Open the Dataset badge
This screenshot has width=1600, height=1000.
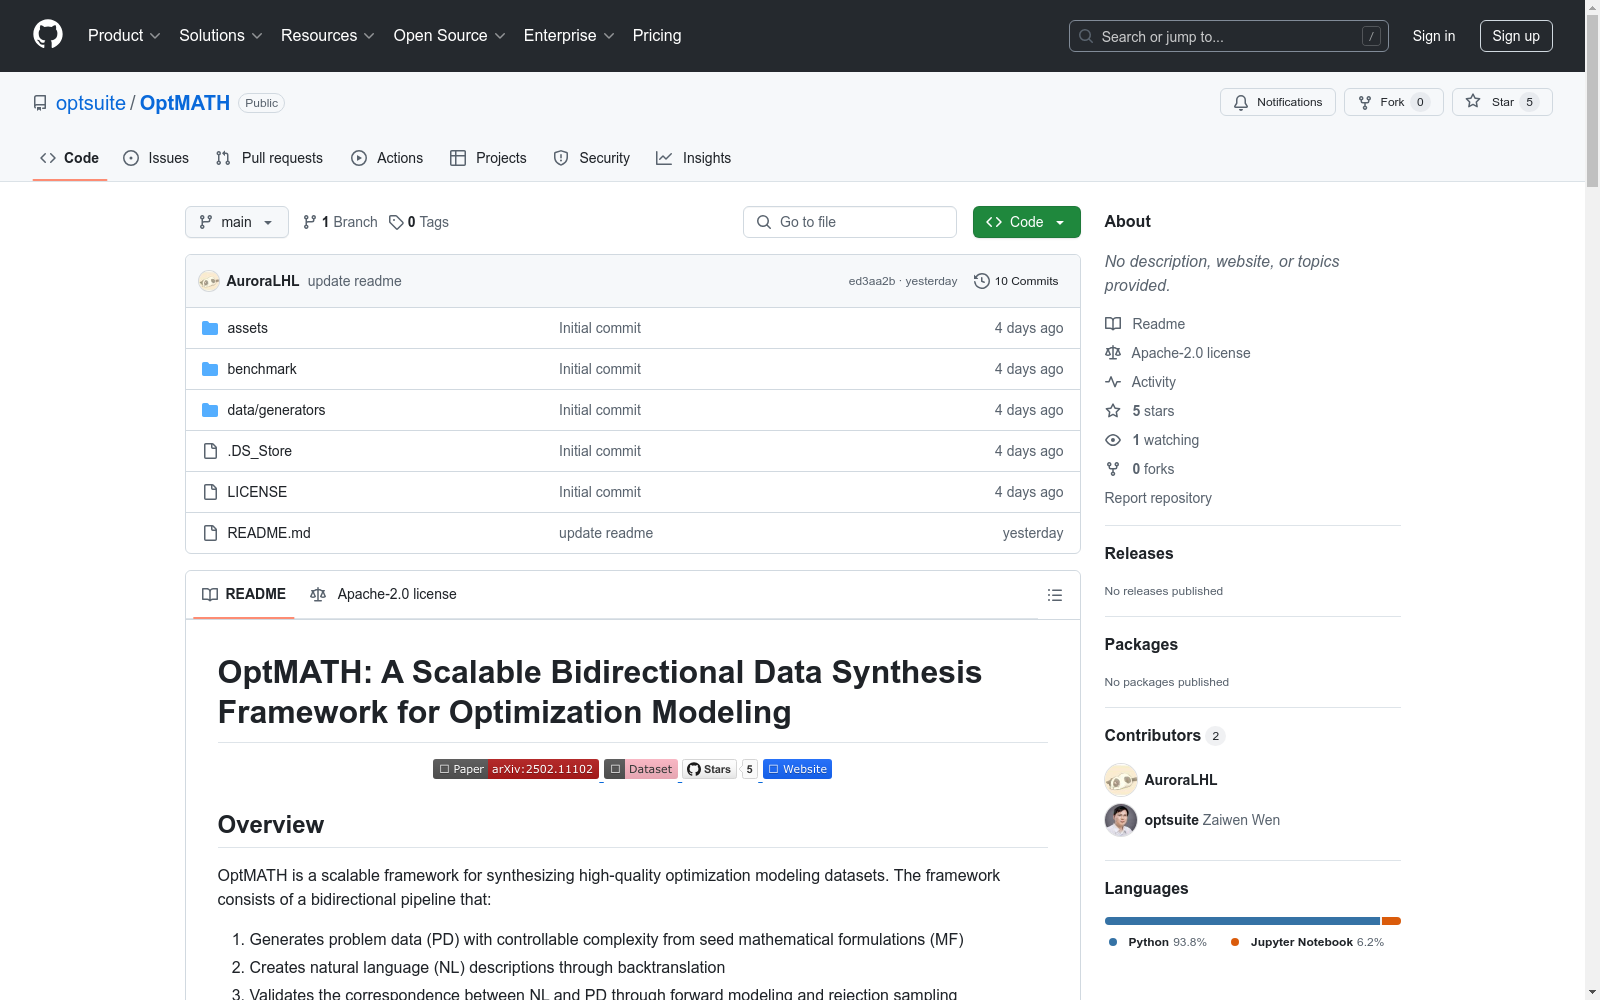[x=641, y=769]
